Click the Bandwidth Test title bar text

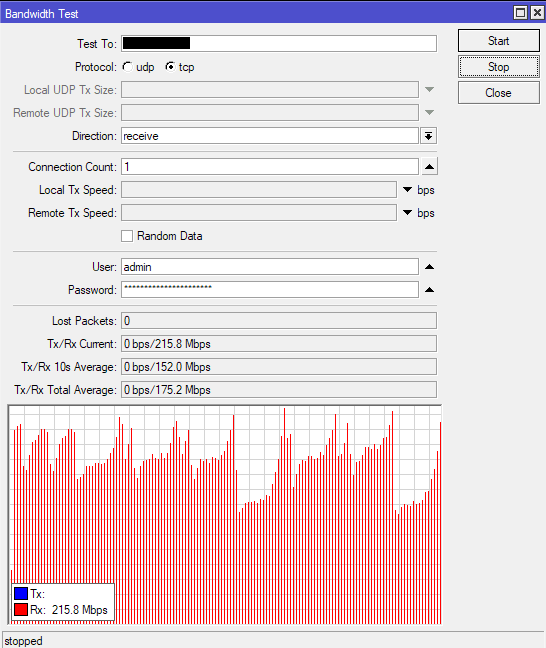(x=41, y=14)
